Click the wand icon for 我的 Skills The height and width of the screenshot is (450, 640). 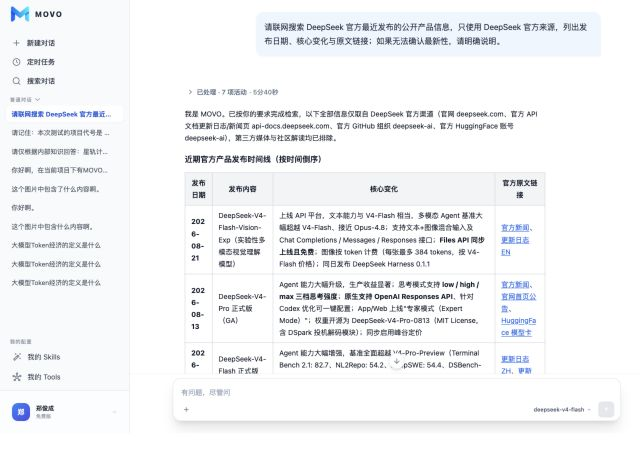pos(17,357)
